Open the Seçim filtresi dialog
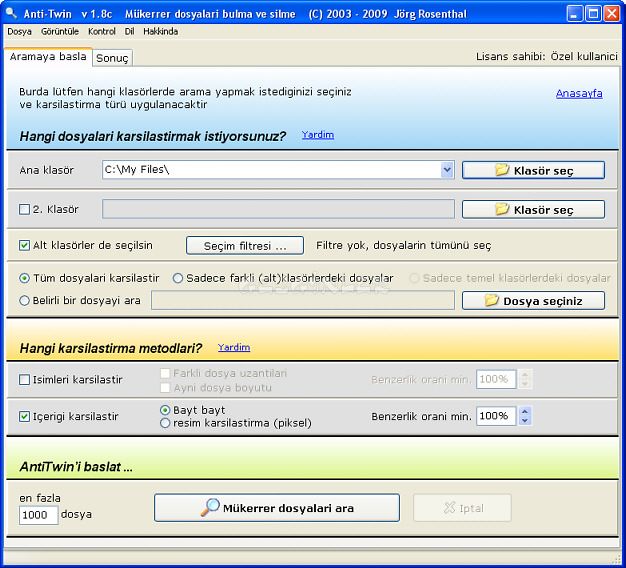The image size is (626, 568). pos(245,245)
